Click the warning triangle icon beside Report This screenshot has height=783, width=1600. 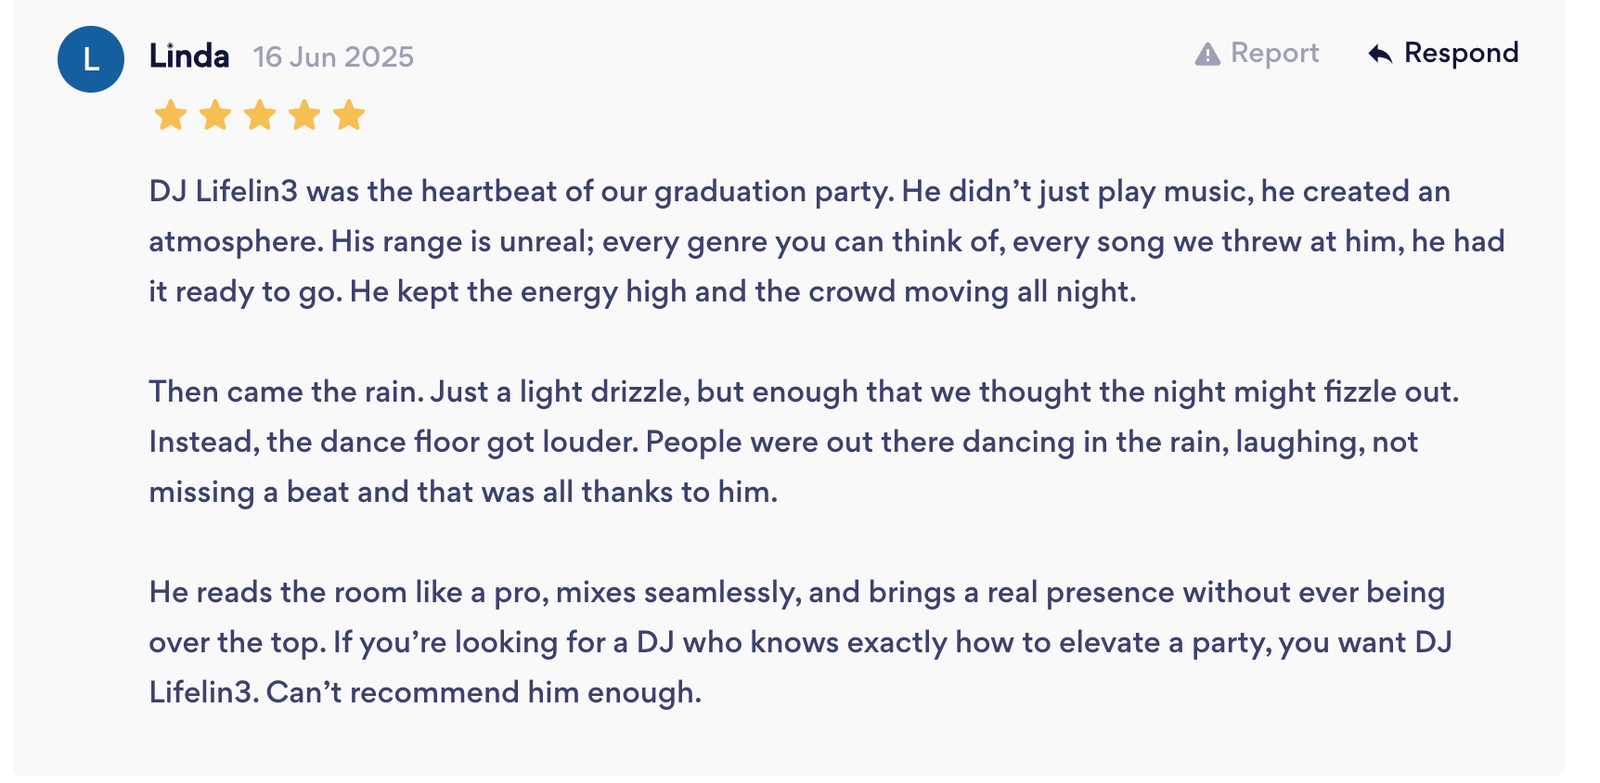[x=1207, y=54]
